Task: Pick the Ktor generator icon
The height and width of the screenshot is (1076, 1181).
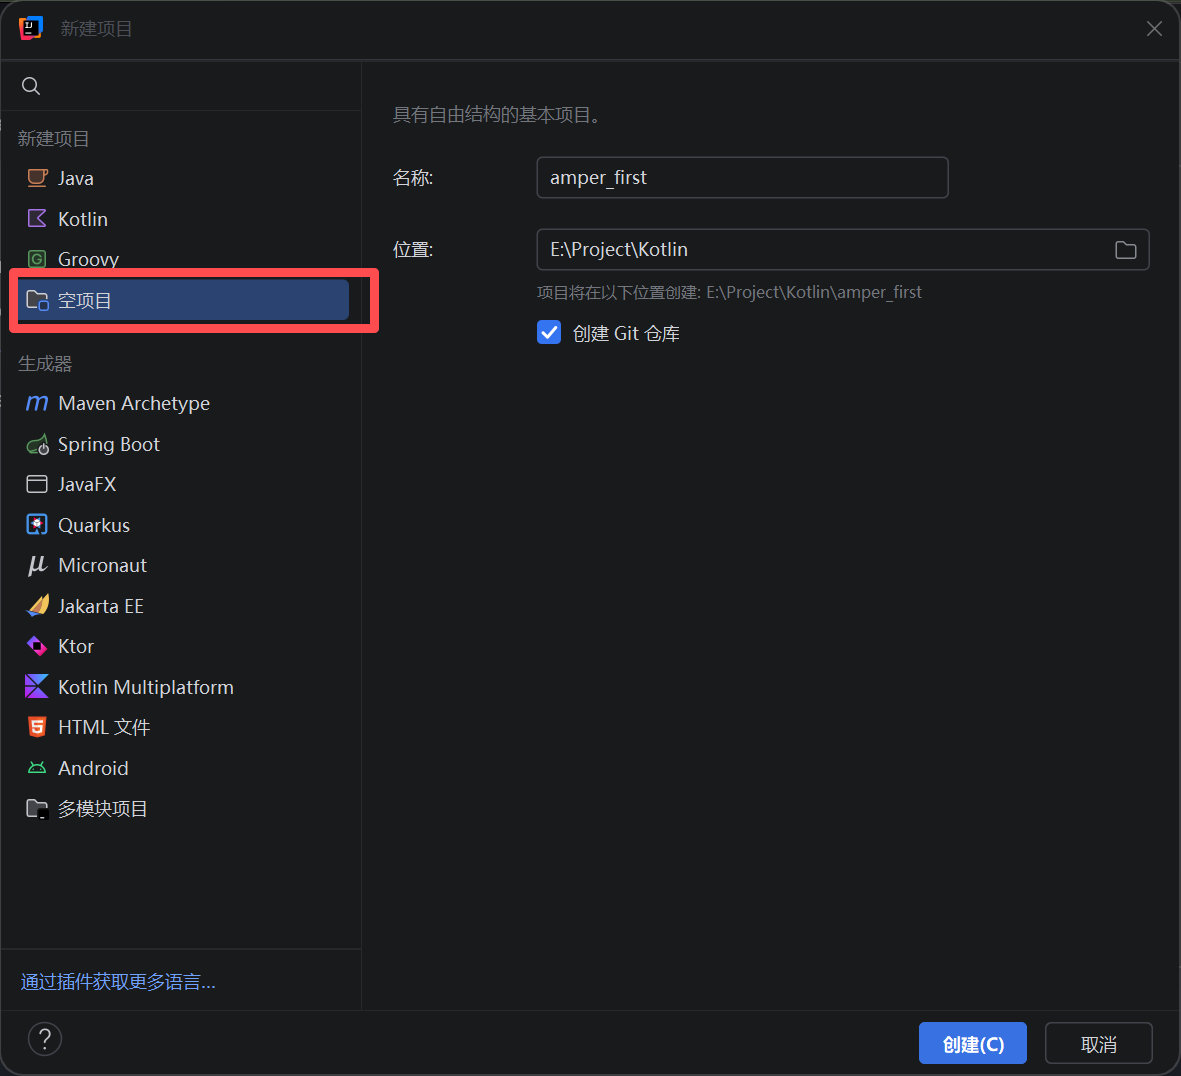Action: (x=37, y=646)
